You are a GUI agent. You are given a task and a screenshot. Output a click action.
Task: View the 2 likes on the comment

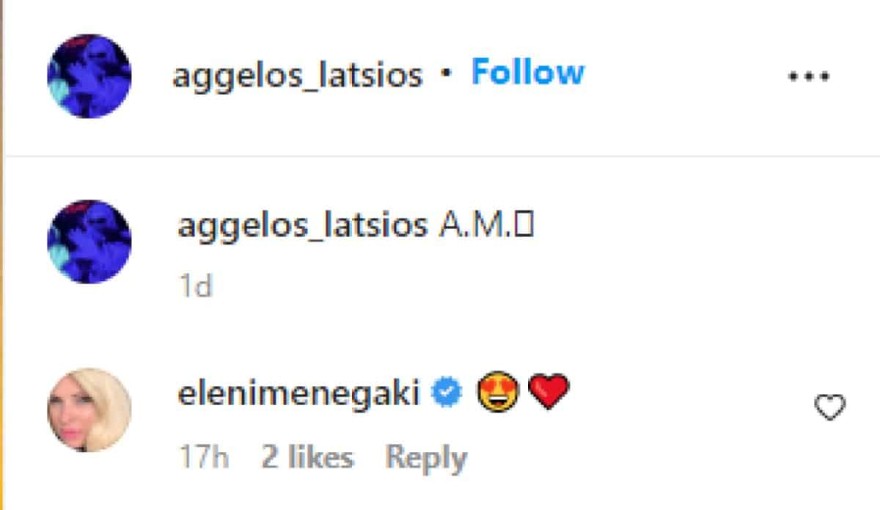tap(307, 458)
